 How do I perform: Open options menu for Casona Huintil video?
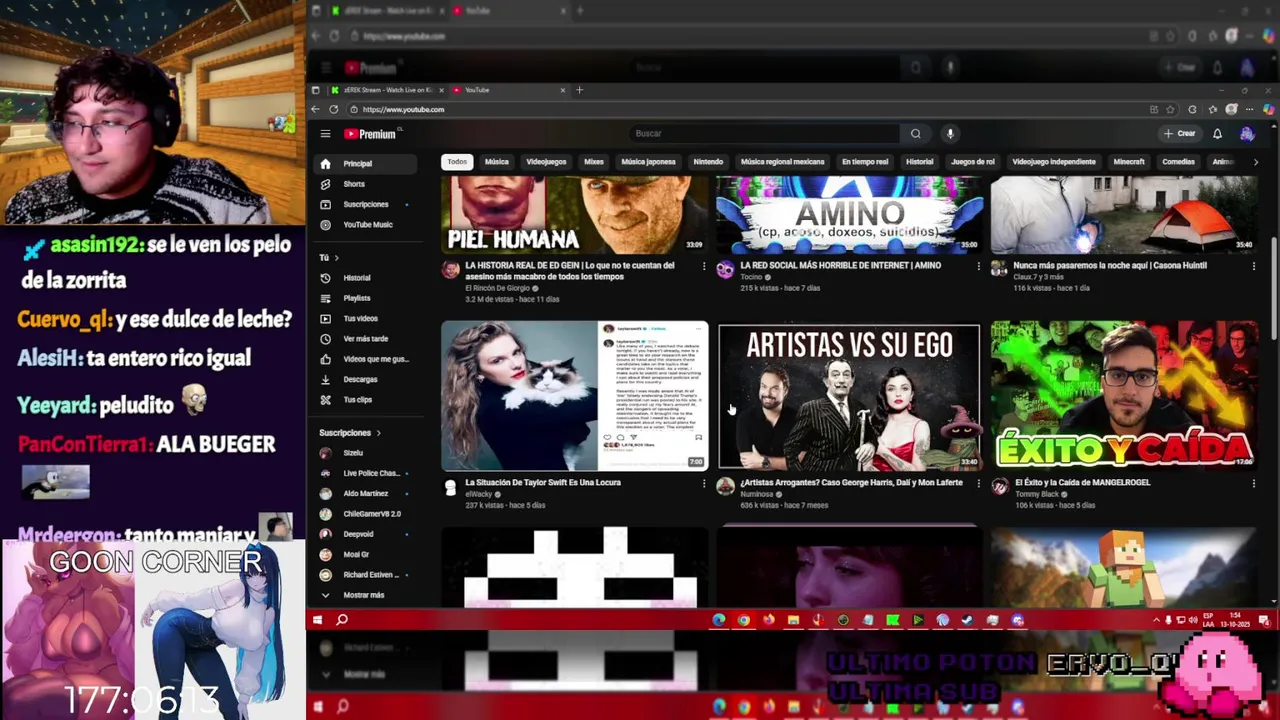(x=1253, y=266)
